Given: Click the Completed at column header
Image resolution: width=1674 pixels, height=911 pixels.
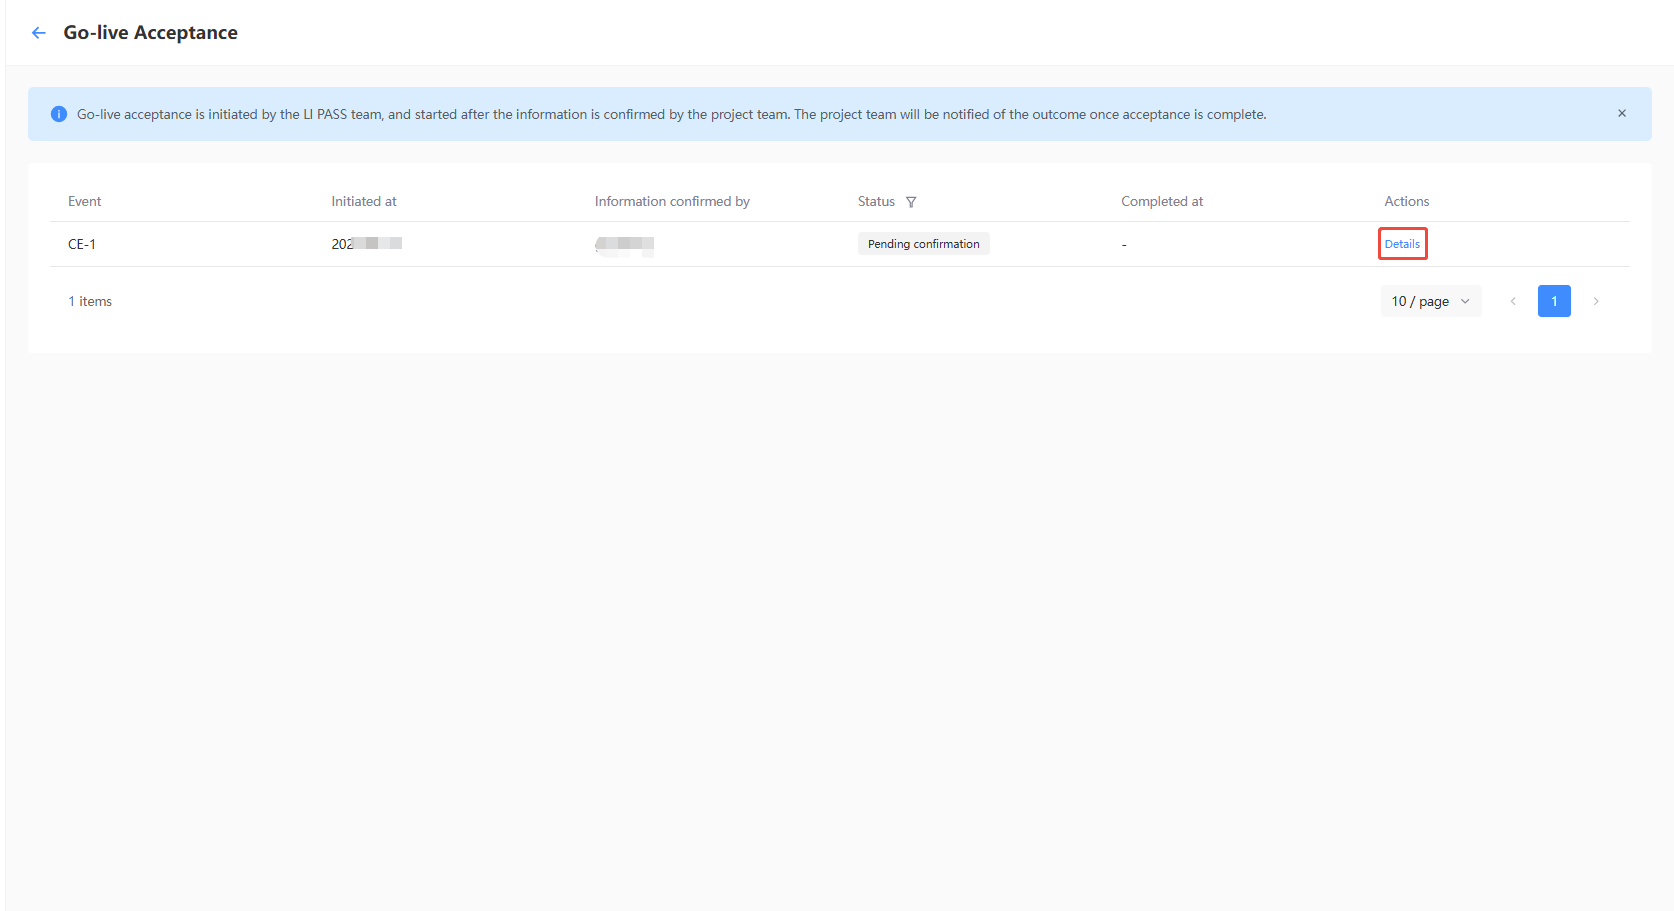Looking at the screenshot, I should pyautogui.click(x=1162, y=201).
